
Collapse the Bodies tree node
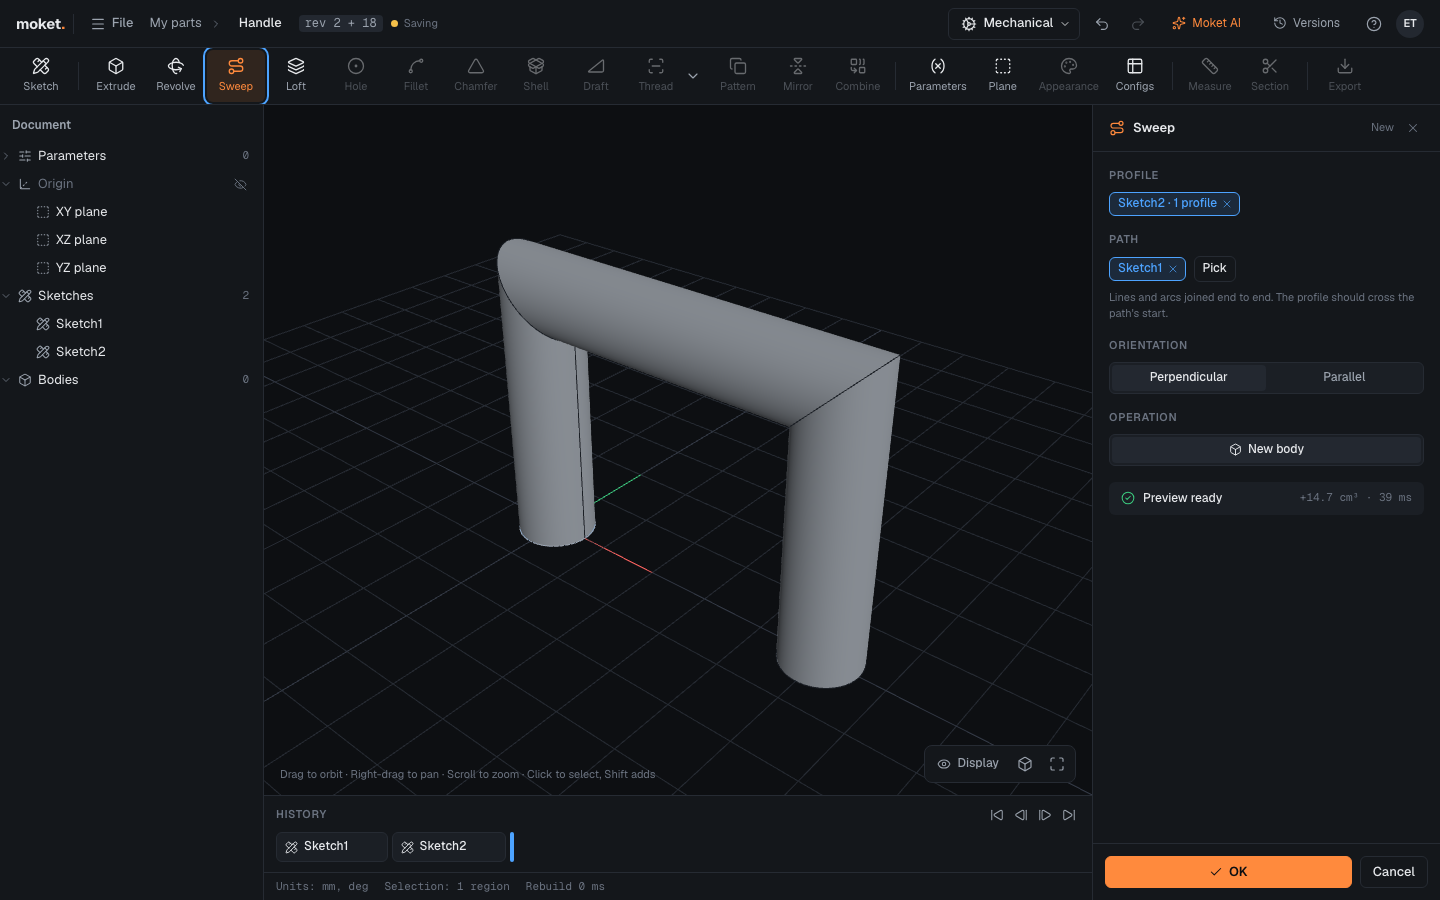click(7, 380)
